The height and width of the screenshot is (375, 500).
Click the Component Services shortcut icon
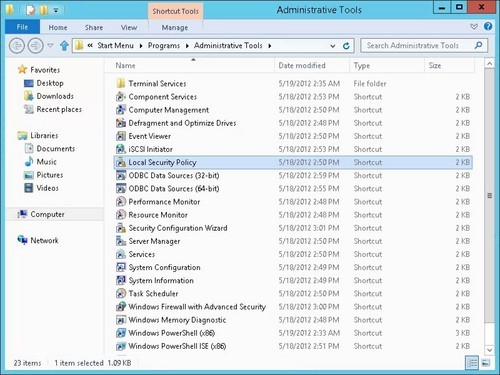point(121,97)
